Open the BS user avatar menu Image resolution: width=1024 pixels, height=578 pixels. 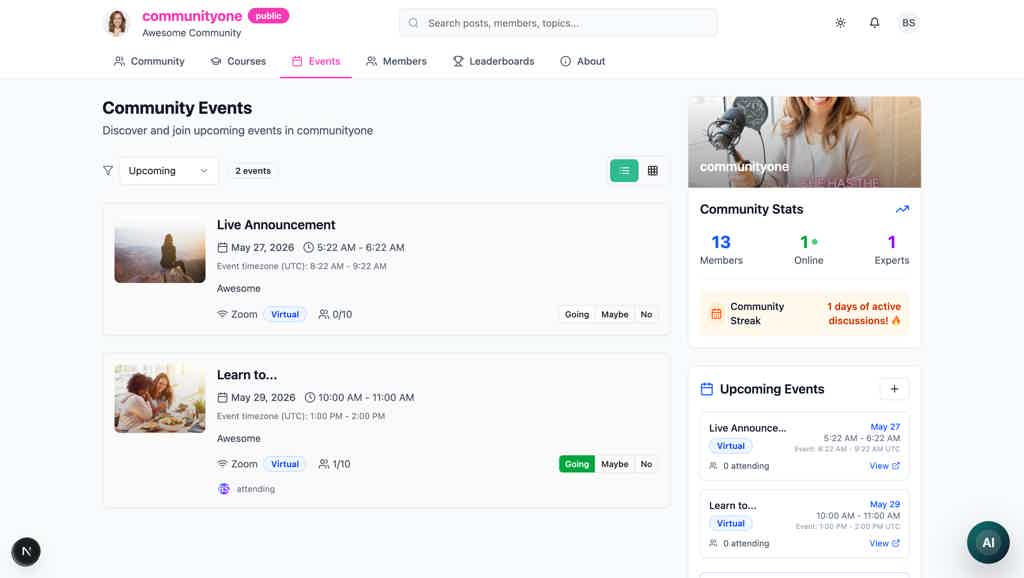(x=908, y=23)
